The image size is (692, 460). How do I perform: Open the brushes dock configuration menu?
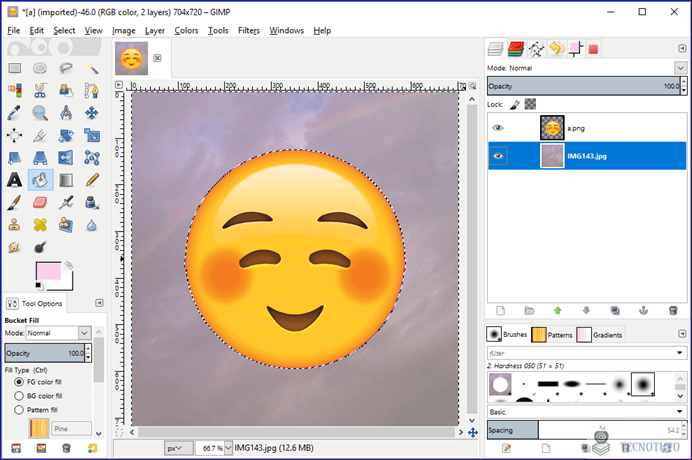click(x=682, y=334)
